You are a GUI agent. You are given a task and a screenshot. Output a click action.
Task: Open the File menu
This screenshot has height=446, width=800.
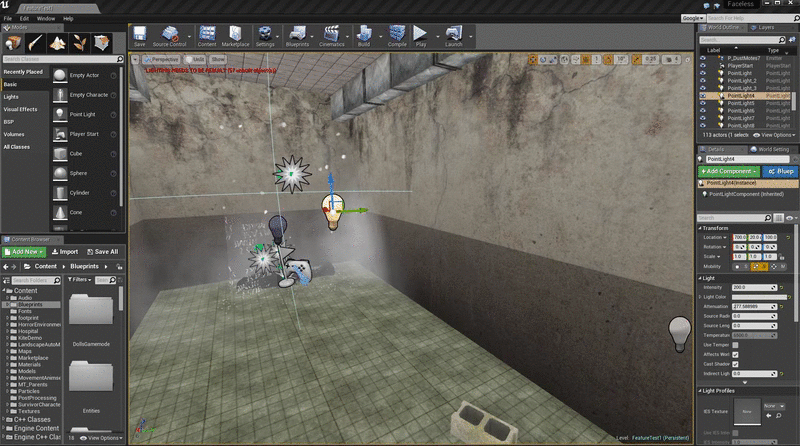coord(8,18)
